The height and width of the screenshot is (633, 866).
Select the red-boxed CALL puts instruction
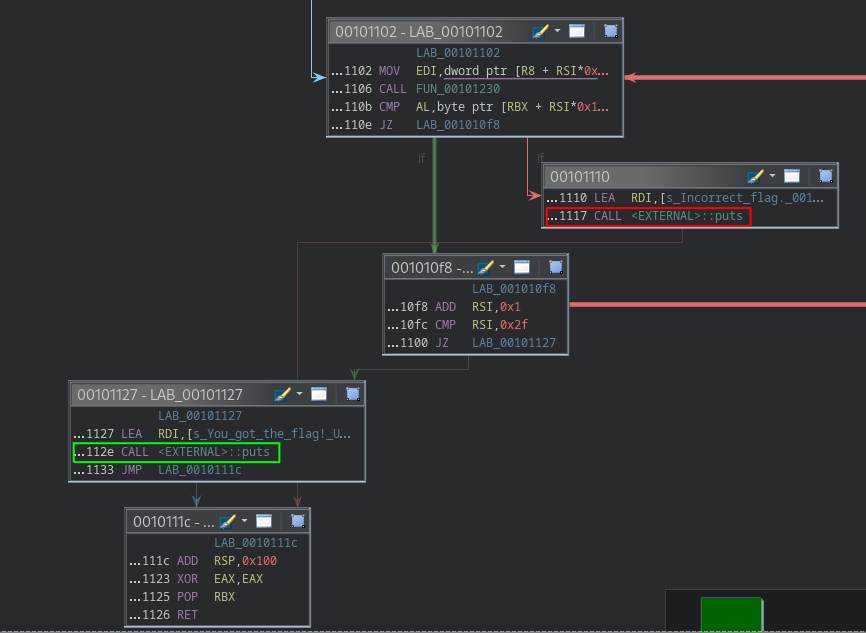click(x=648, y=216)
